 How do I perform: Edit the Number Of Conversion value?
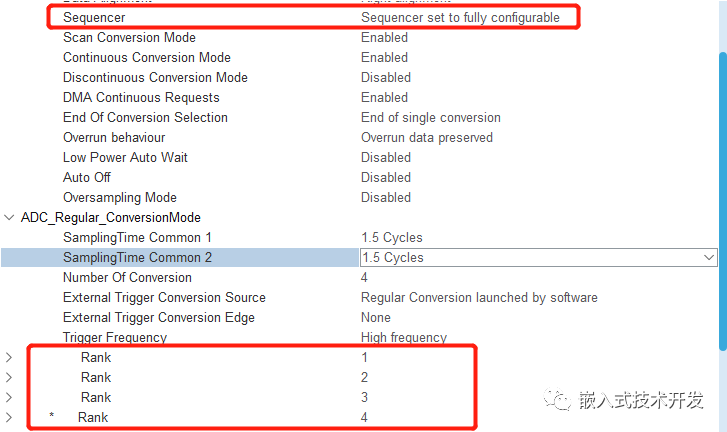pos(364,278)
